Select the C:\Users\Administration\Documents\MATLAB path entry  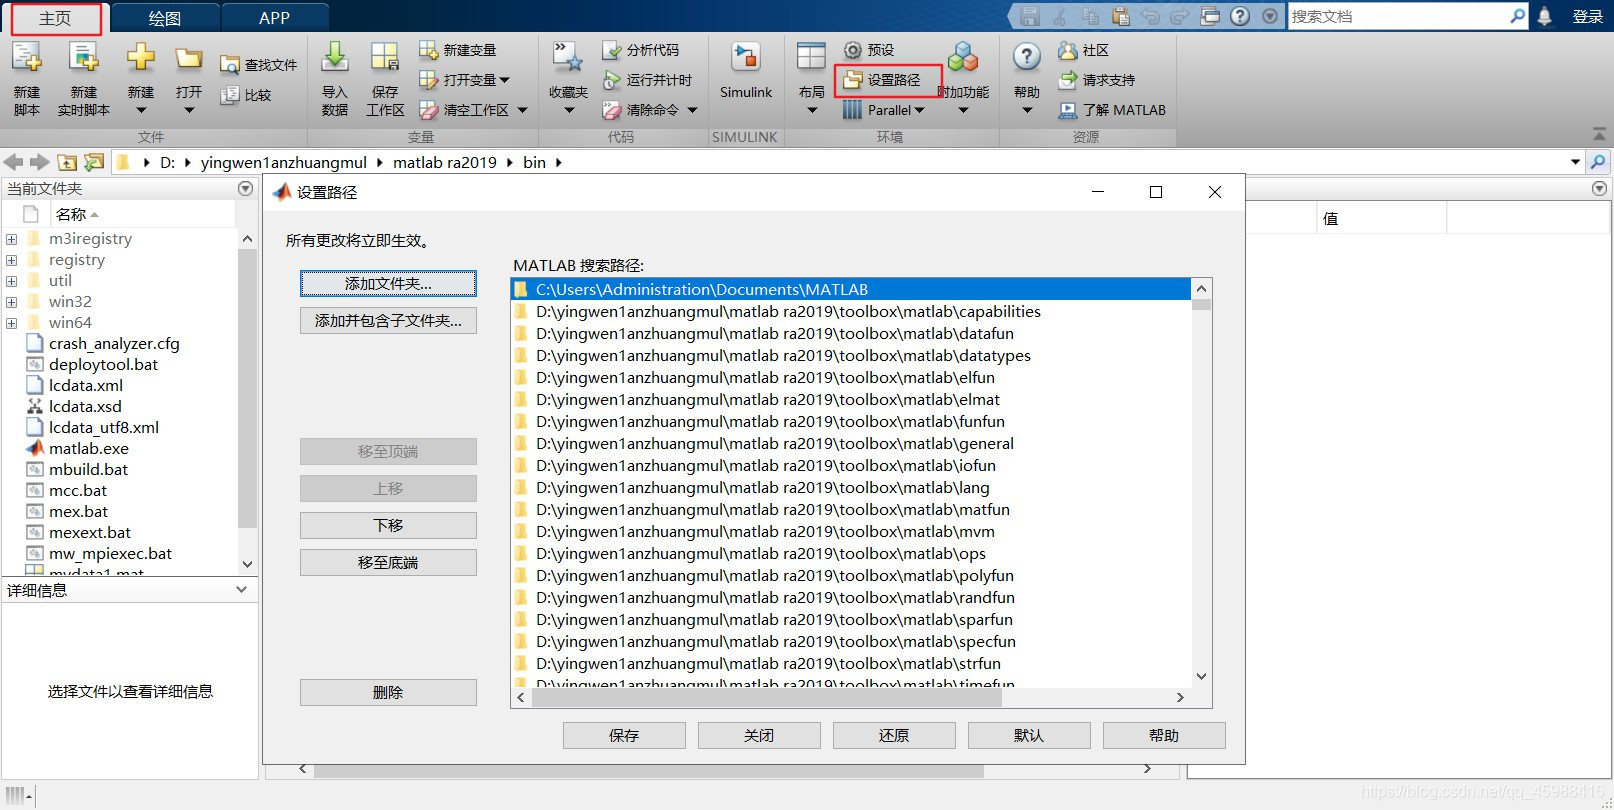pos(850,290)
